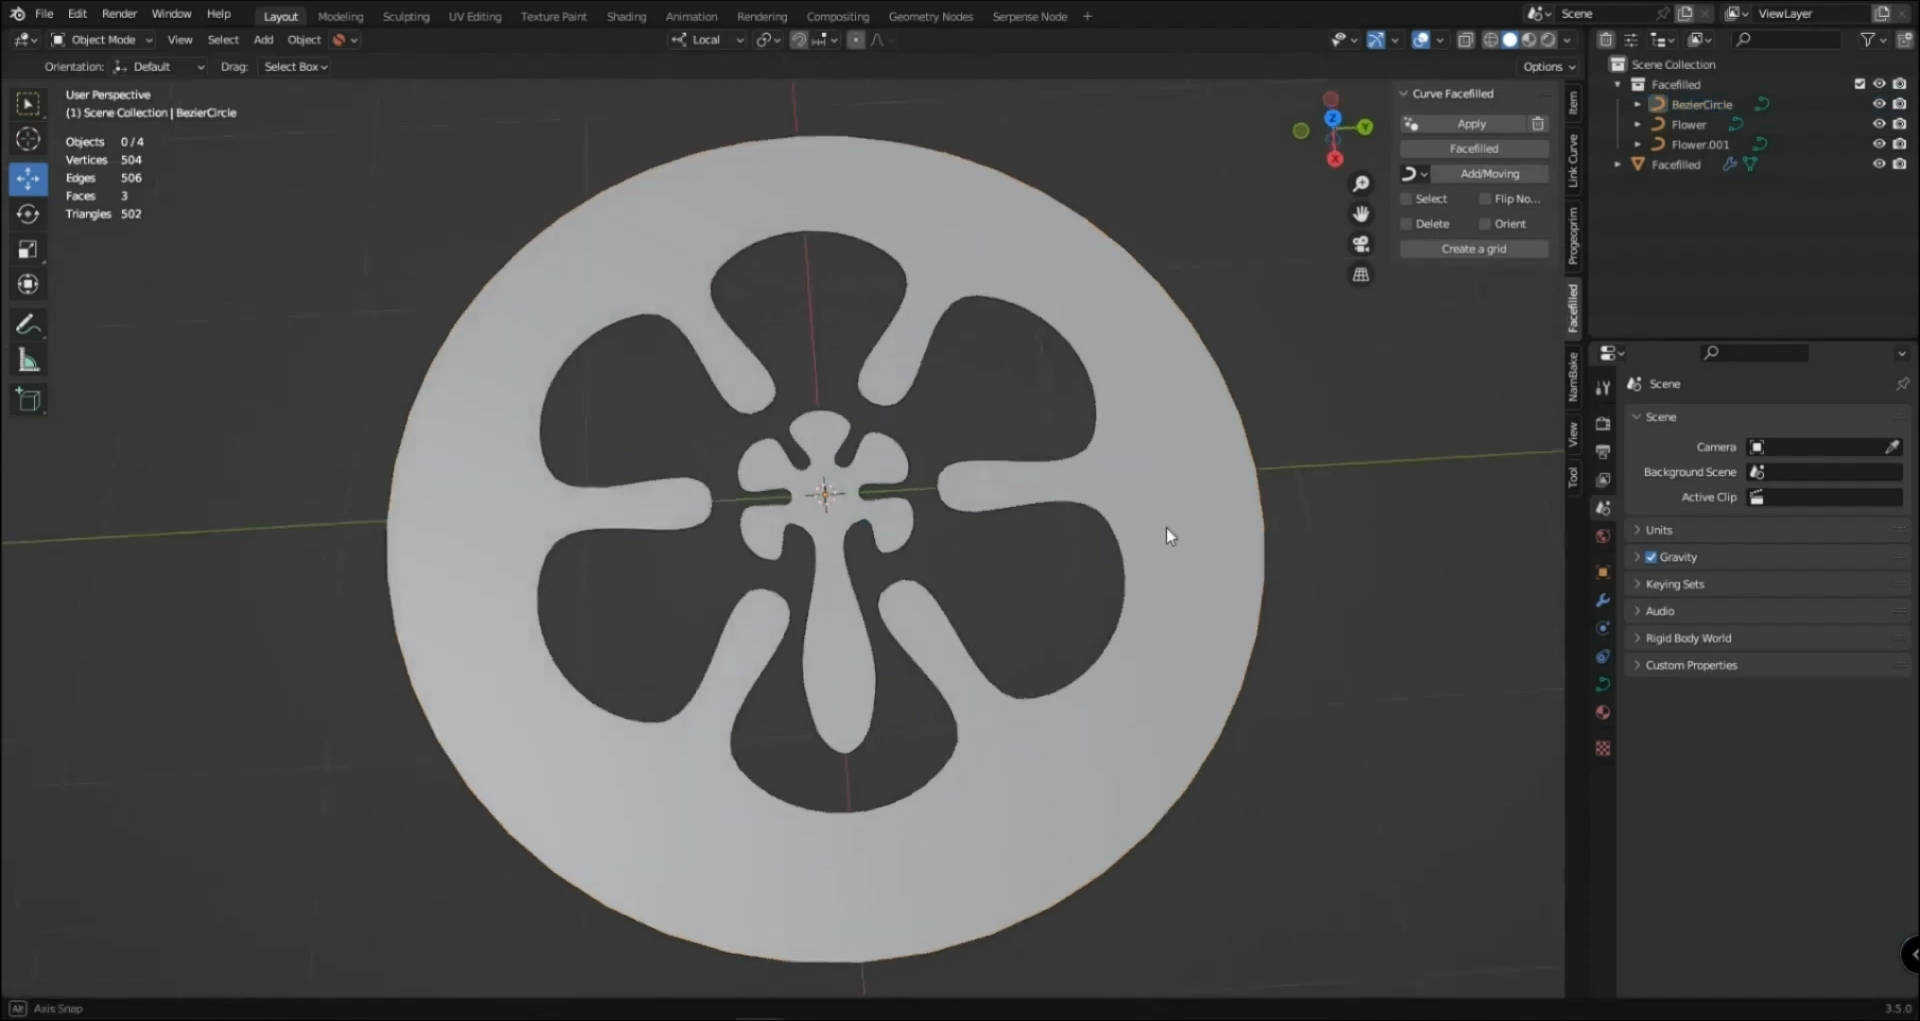Hide the Flower object with its eye icon
This screenshot has height=1021, width=1920.
coord(1880,124)
